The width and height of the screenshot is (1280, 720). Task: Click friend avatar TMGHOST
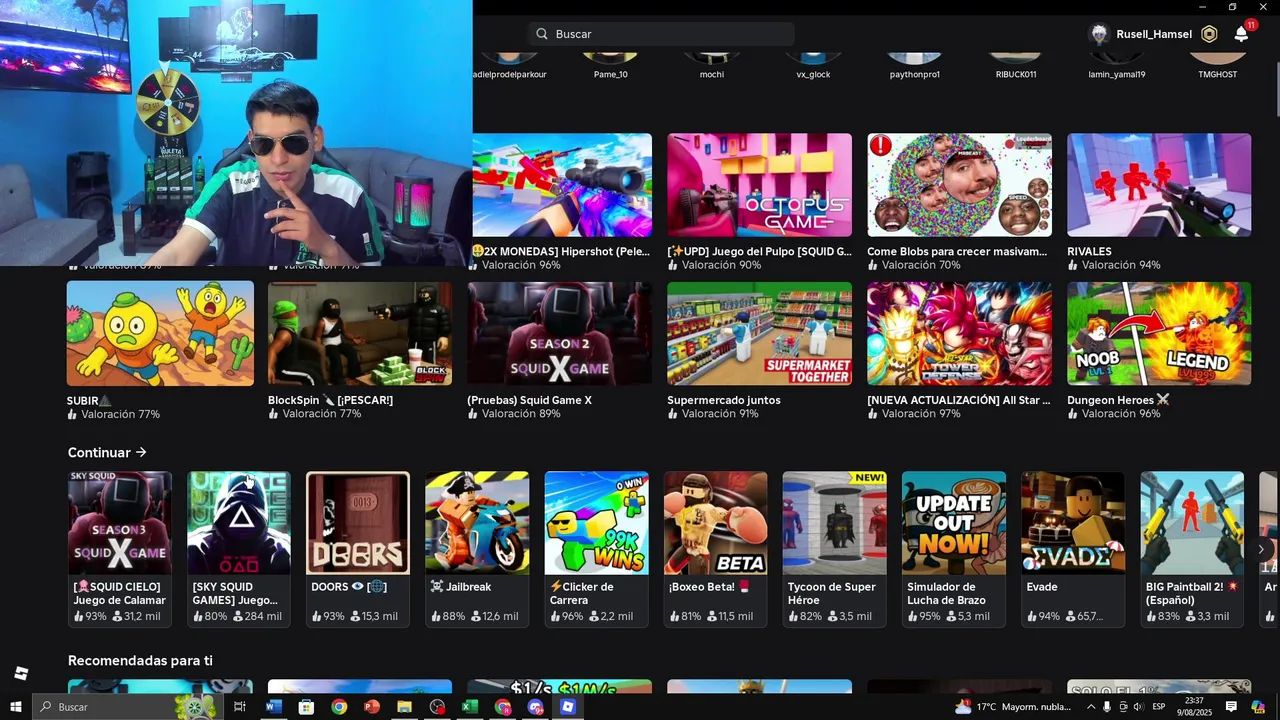1217,58
